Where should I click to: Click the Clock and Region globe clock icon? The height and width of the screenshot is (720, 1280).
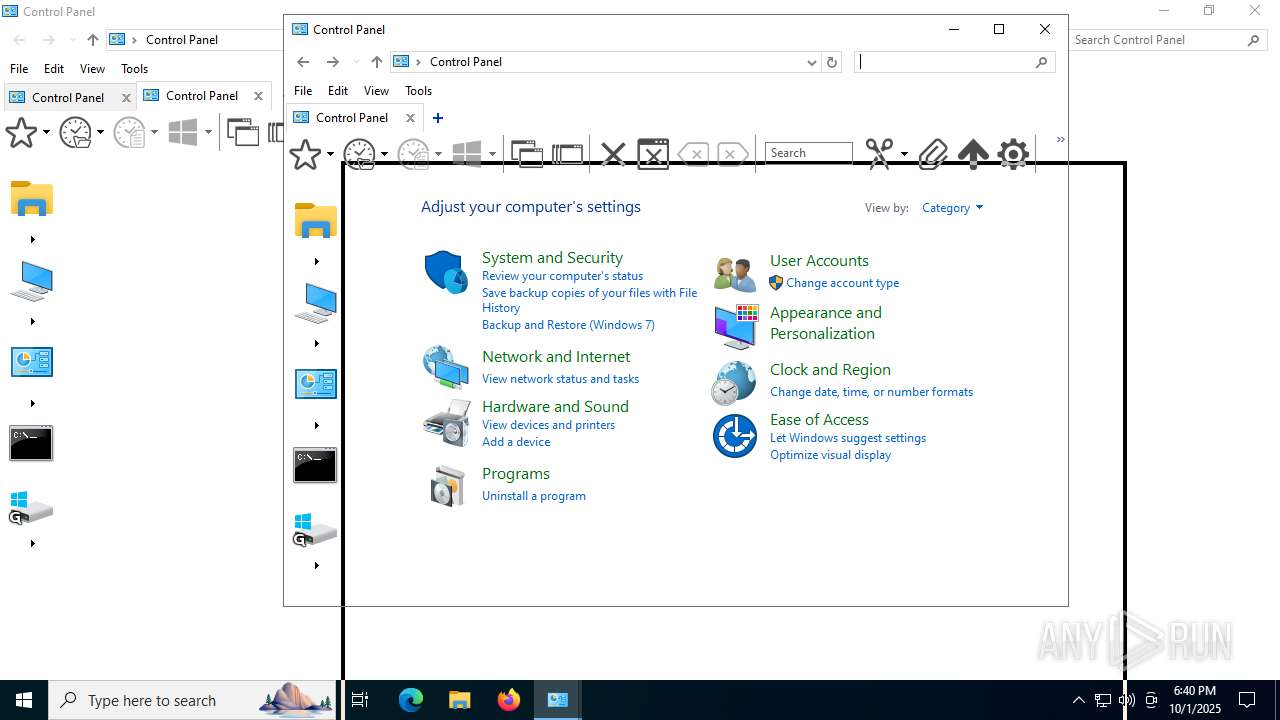[735, 382]
